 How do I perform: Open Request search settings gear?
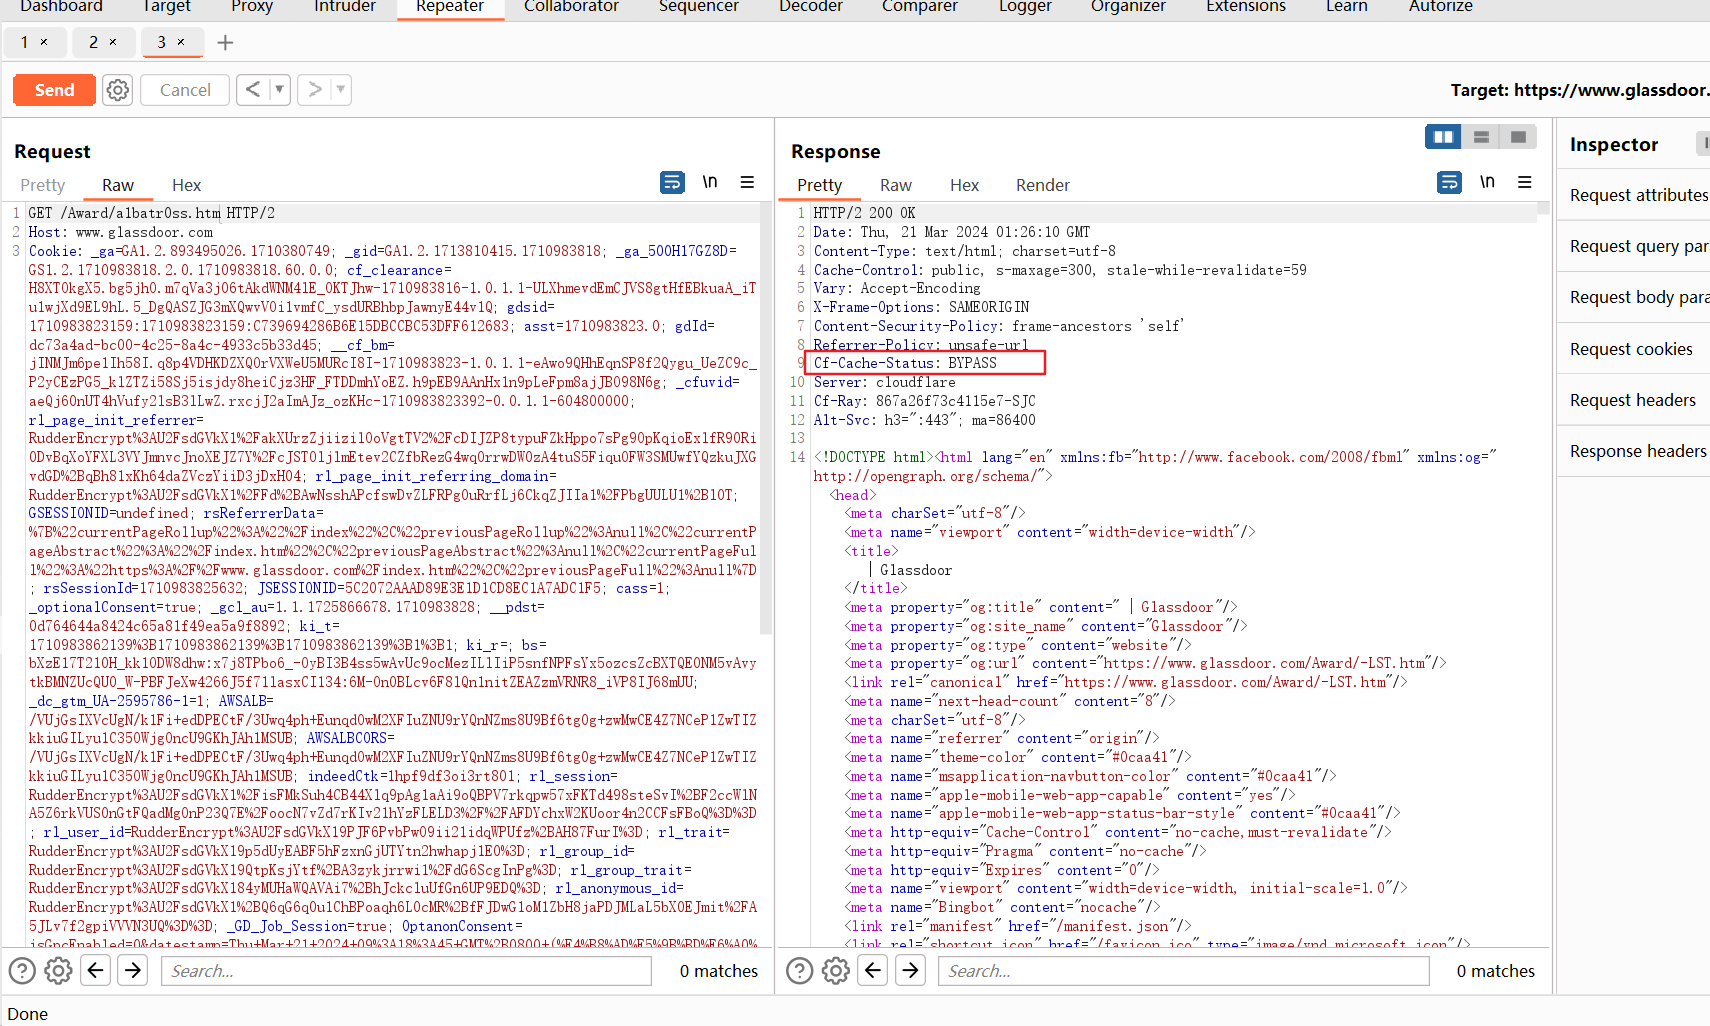point(59,971)
